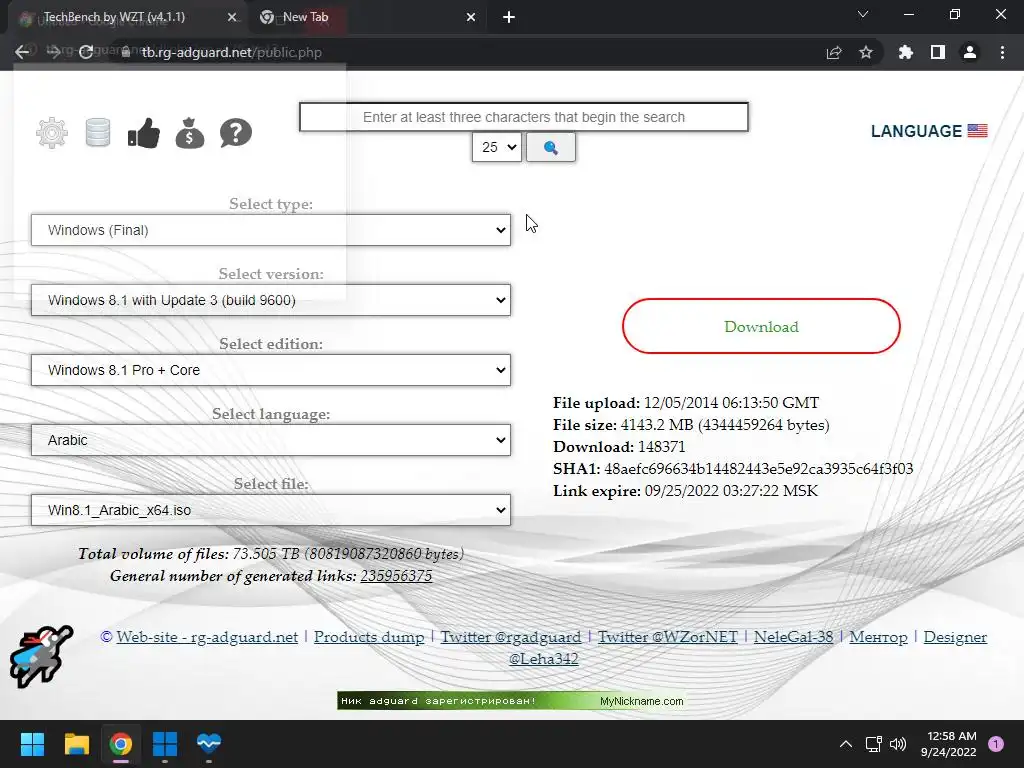Expand the Select file dropdown
Screen dimensions: 1024x768
271,509
